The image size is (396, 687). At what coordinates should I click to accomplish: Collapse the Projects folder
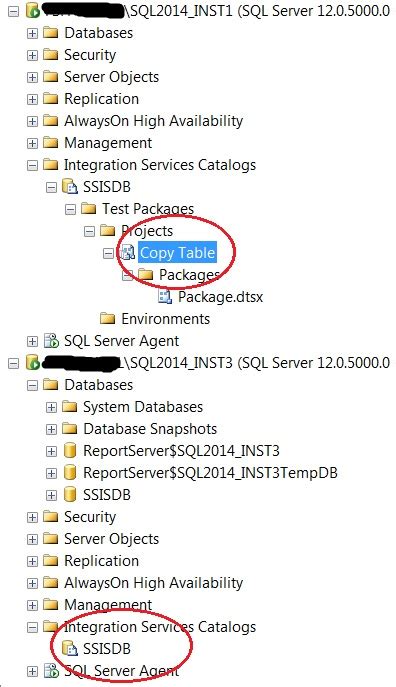[89, 231]
